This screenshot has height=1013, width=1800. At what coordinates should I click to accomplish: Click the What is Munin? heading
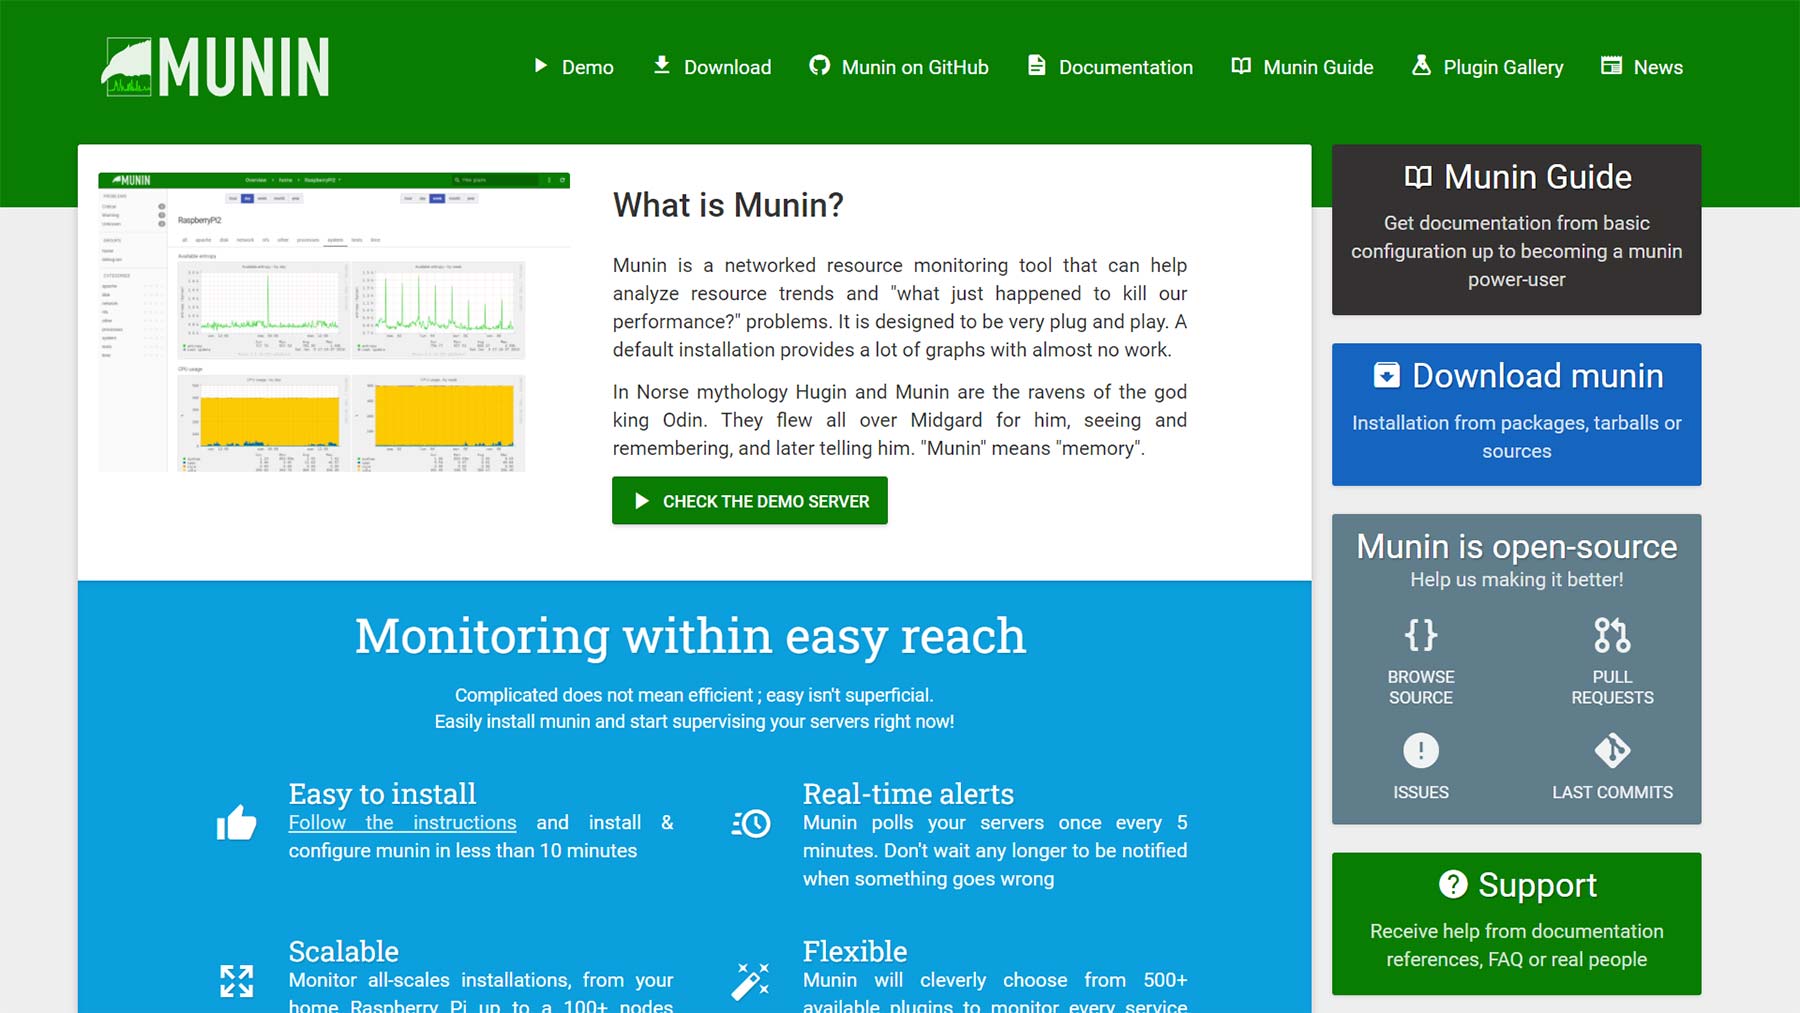(728, 205)
